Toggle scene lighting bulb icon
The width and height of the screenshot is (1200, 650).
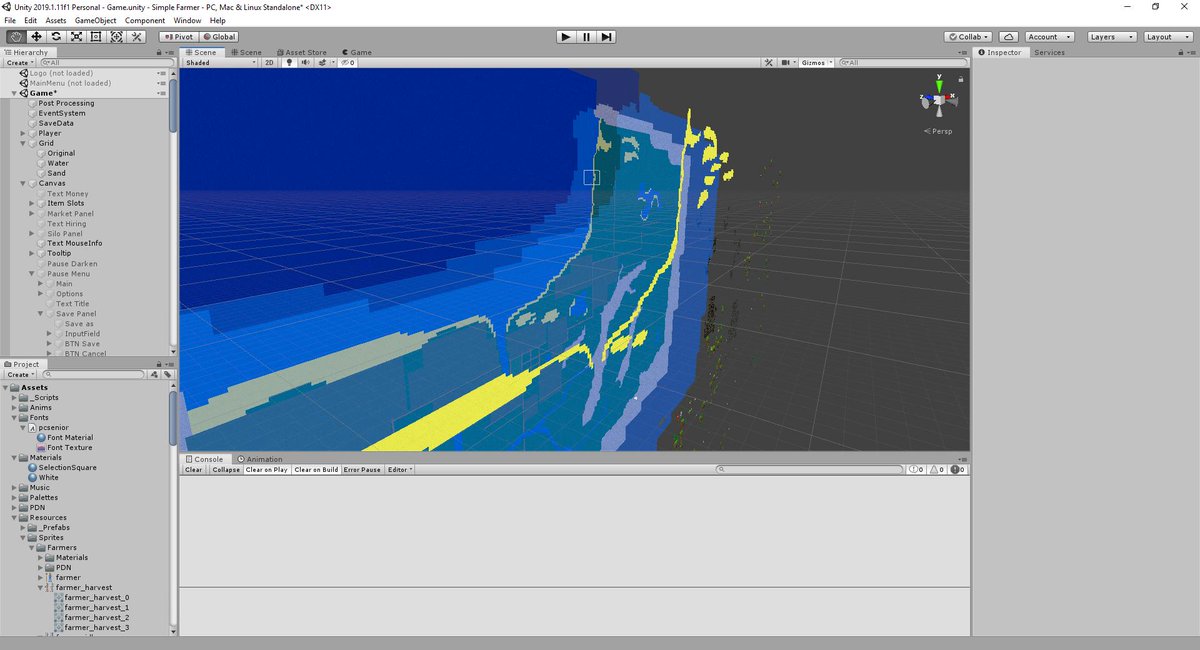(x=290, y=62)
